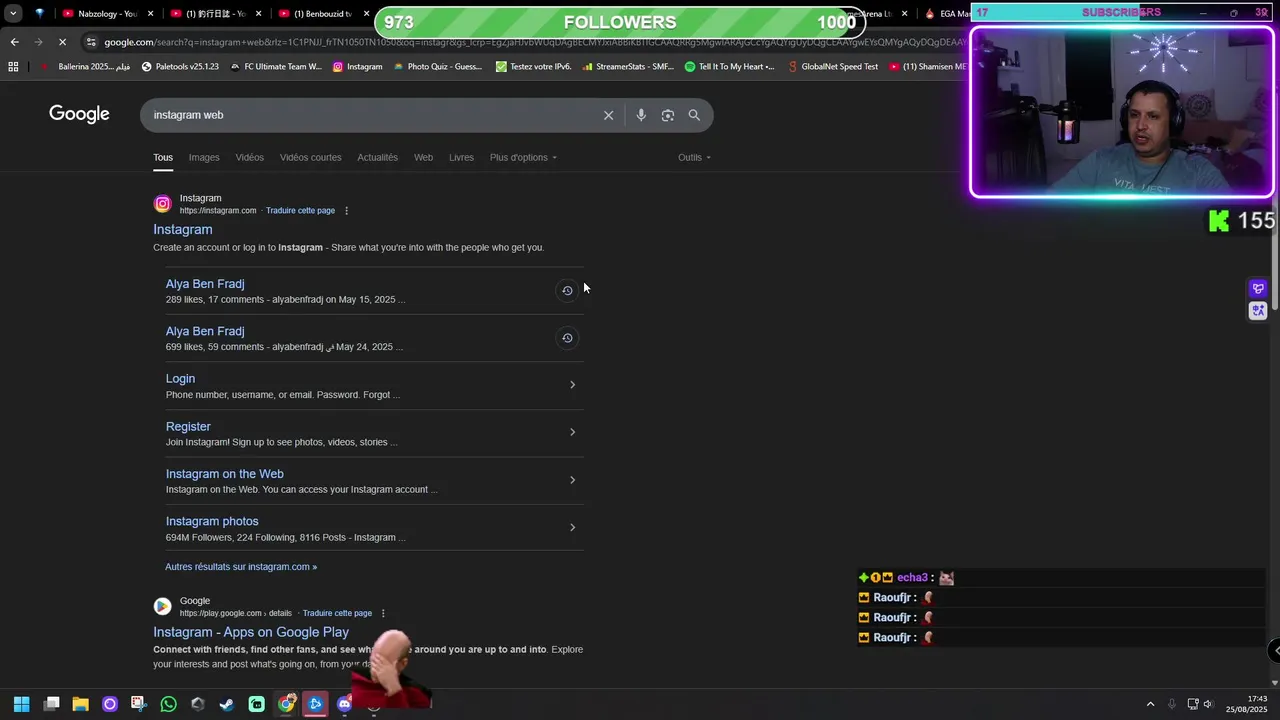Switch to the Images search tab
Viewport: 1280px width, 720px height.
coord(204,157)
